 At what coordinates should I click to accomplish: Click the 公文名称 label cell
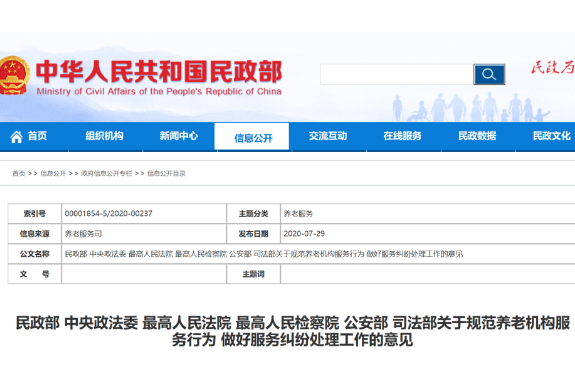pos(35,254)
